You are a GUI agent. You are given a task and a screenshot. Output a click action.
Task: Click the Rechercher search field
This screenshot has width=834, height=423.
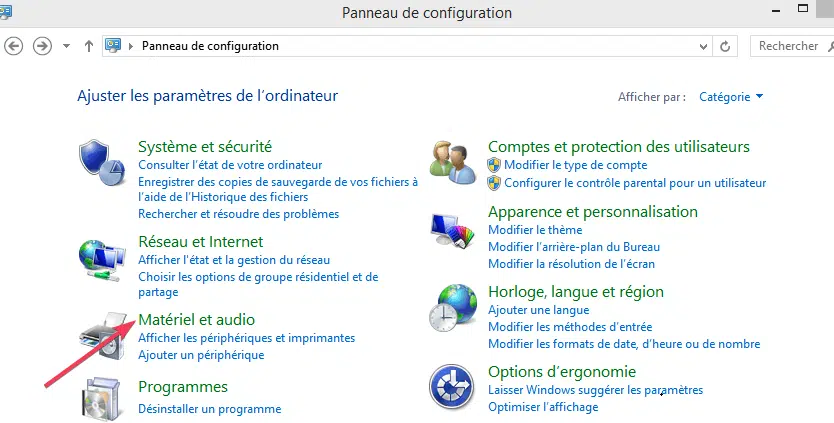(x=791, y=46)
